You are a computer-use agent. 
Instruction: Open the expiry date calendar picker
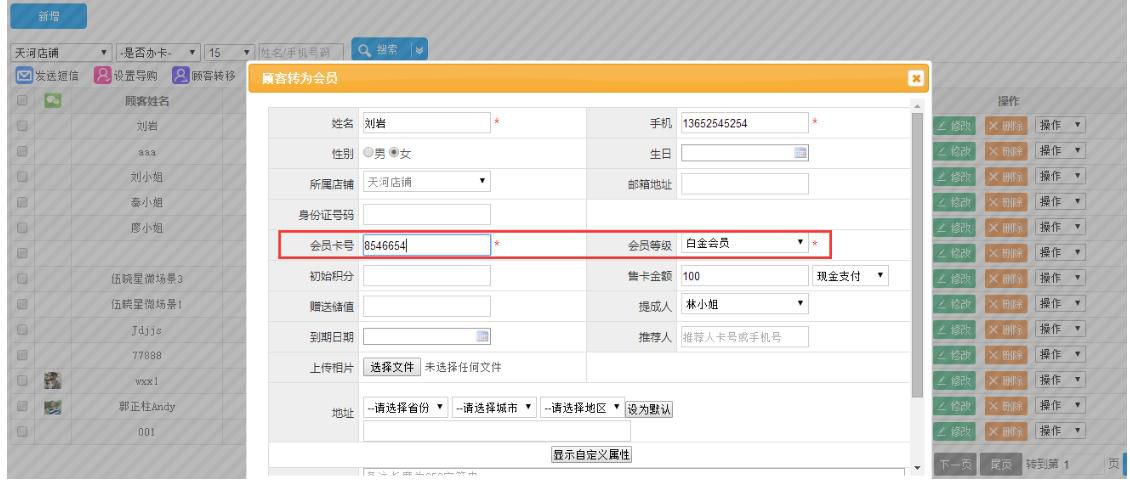482,336
